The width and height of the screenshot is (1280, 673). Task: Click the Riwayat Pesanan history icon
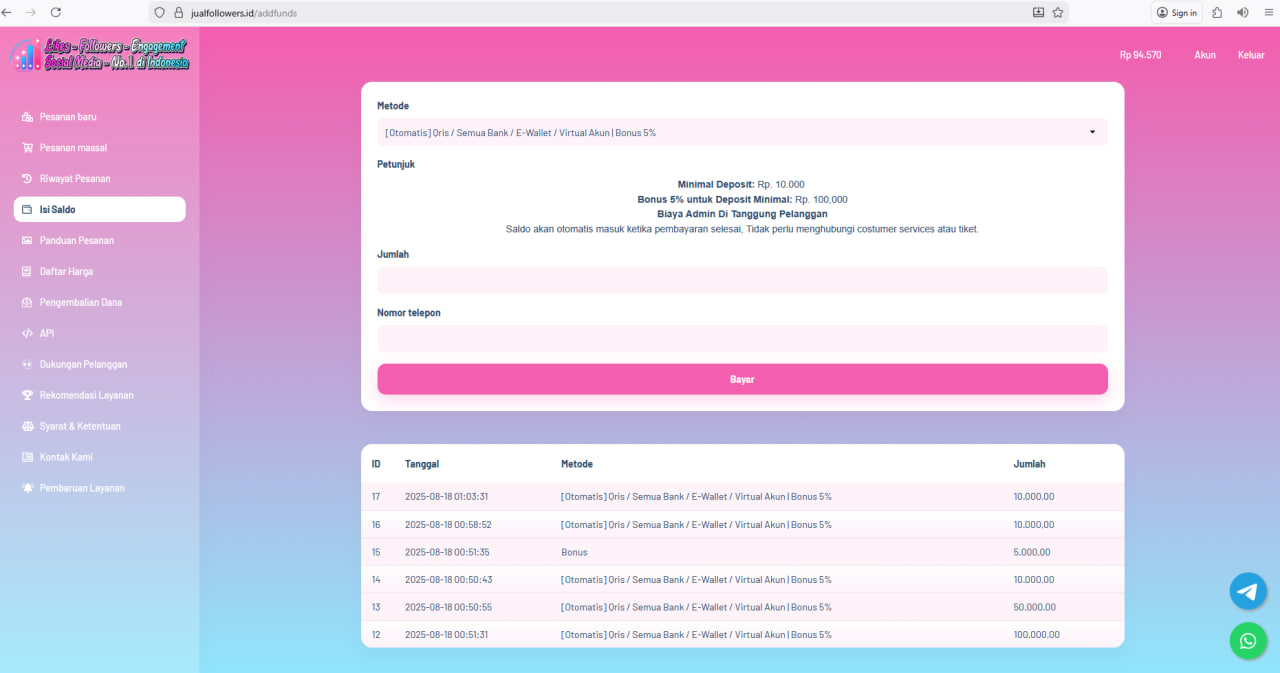coord(28,179)
